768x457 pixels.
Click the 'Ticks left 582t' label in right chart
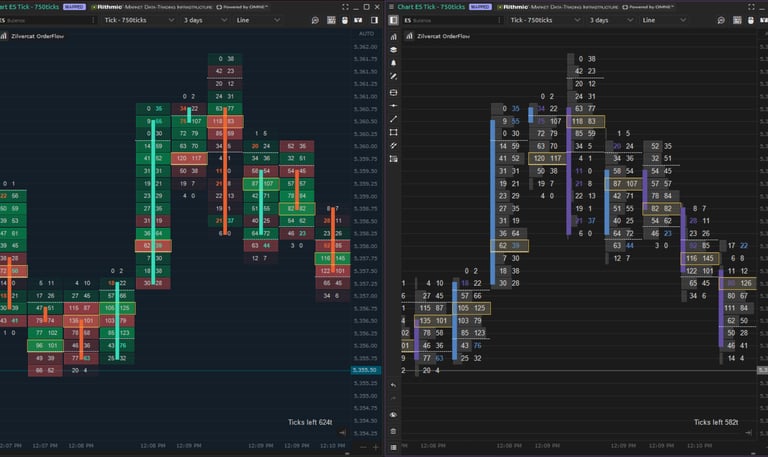coord(716,422)
